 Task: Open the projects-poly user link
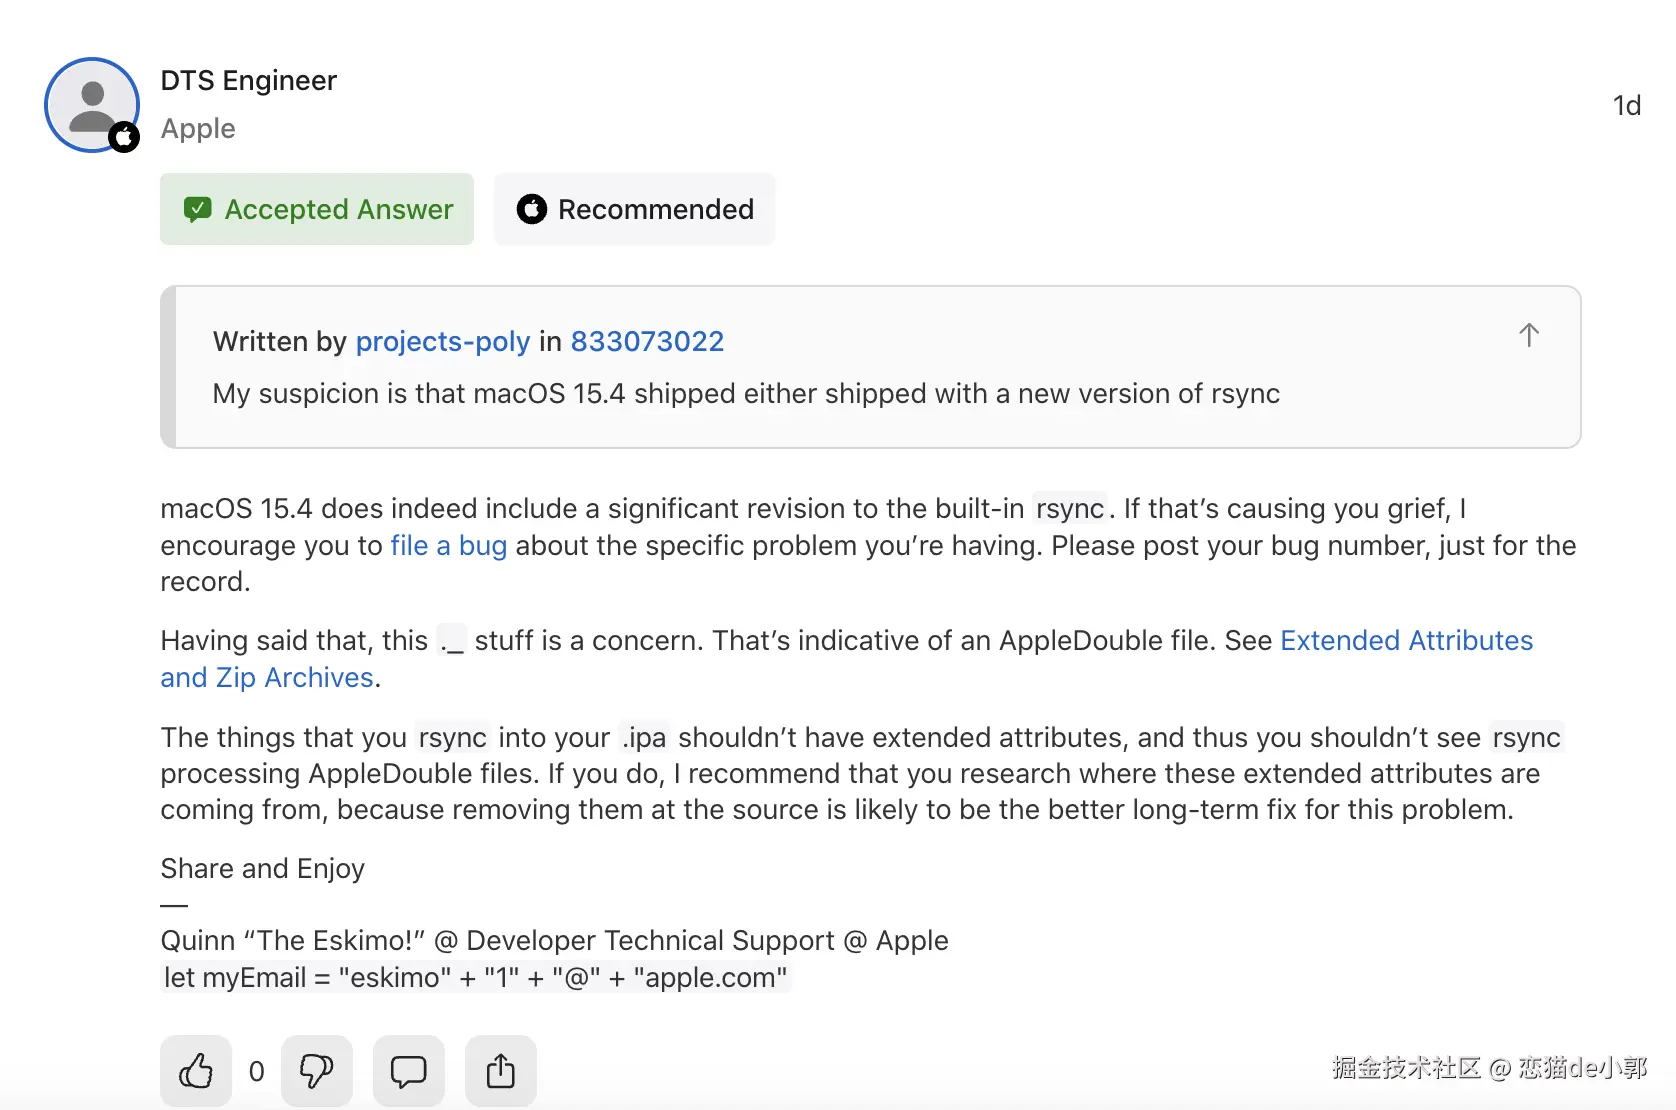pyautogui.click(x=442, y=342)
